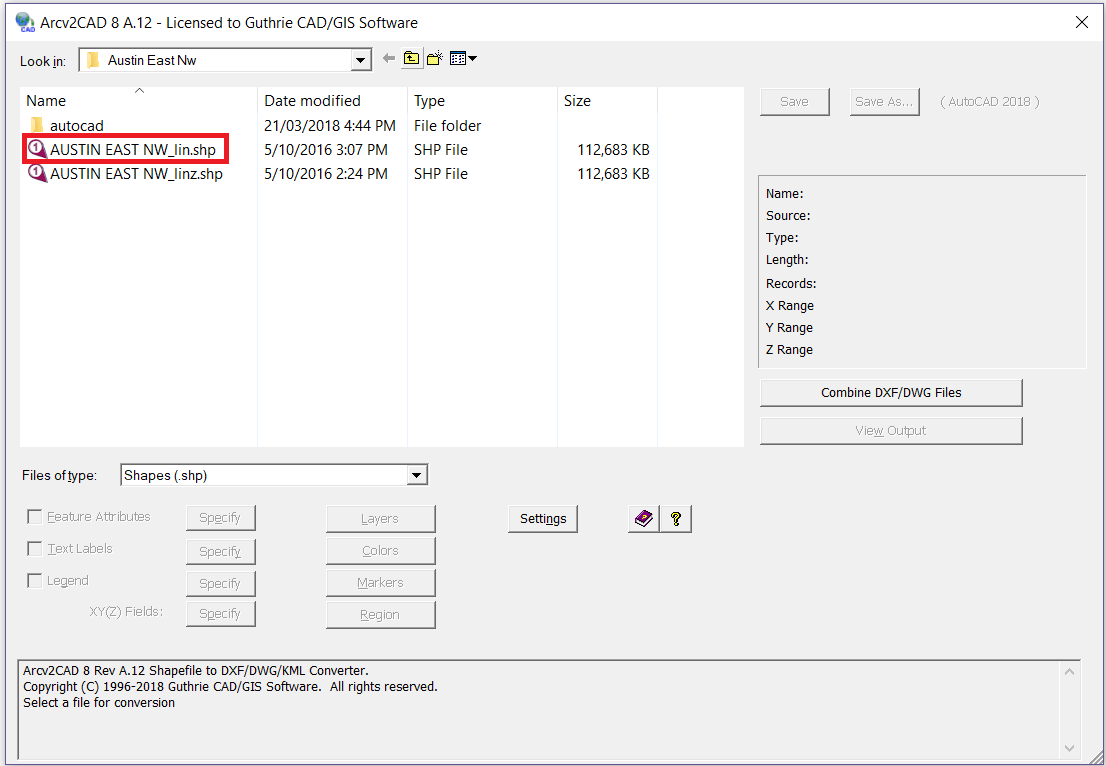Select file AUSTIN EAST NW_lin.shp

click(133, 150)
